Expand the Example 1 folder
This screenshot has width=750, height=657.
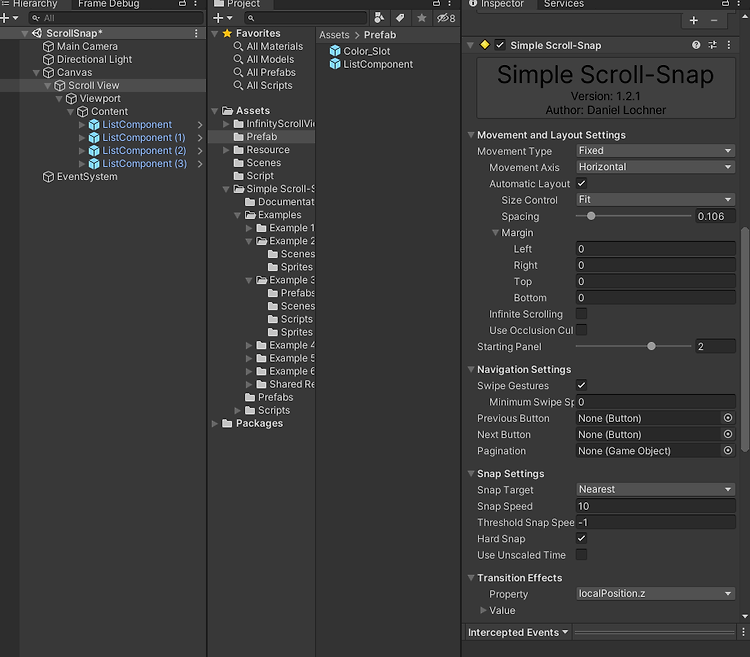(x=249, y=228)
